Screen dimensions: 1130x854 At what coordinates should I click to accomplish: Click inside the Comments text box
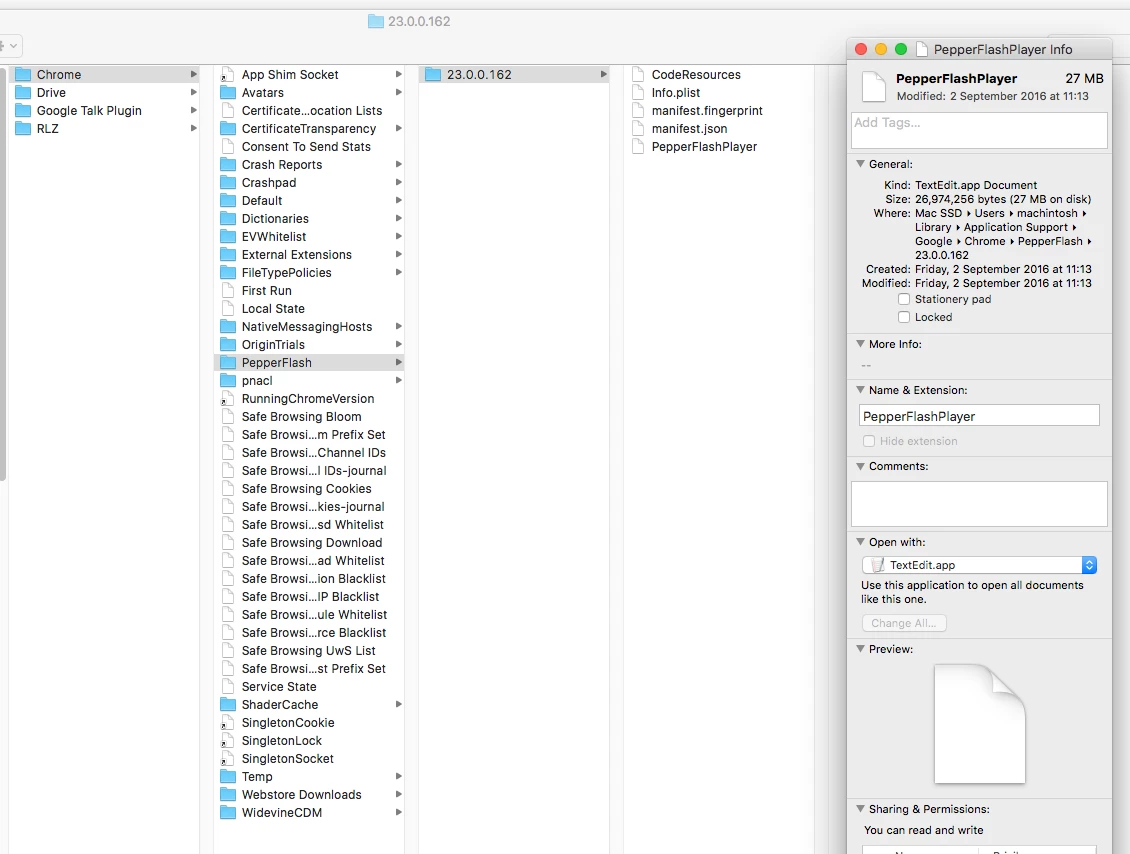(x=979, y=504)
